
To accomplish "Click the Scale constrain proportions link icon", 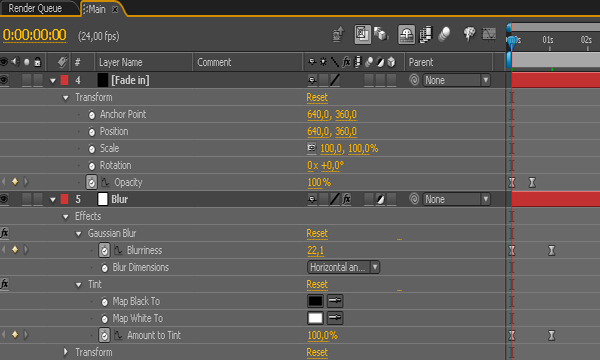I will pos(312,148).
